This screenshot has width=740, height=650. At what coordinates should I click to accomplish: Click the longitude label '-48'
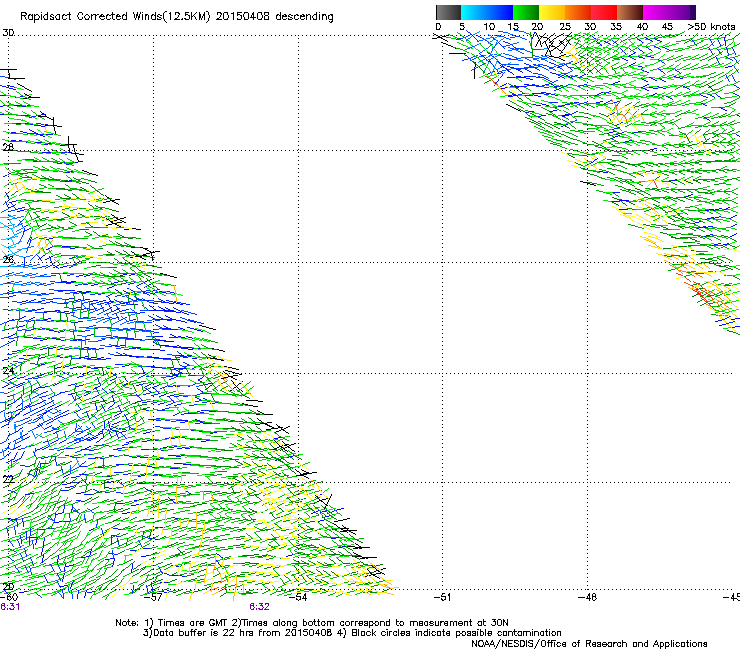click(x=588, y=597)
